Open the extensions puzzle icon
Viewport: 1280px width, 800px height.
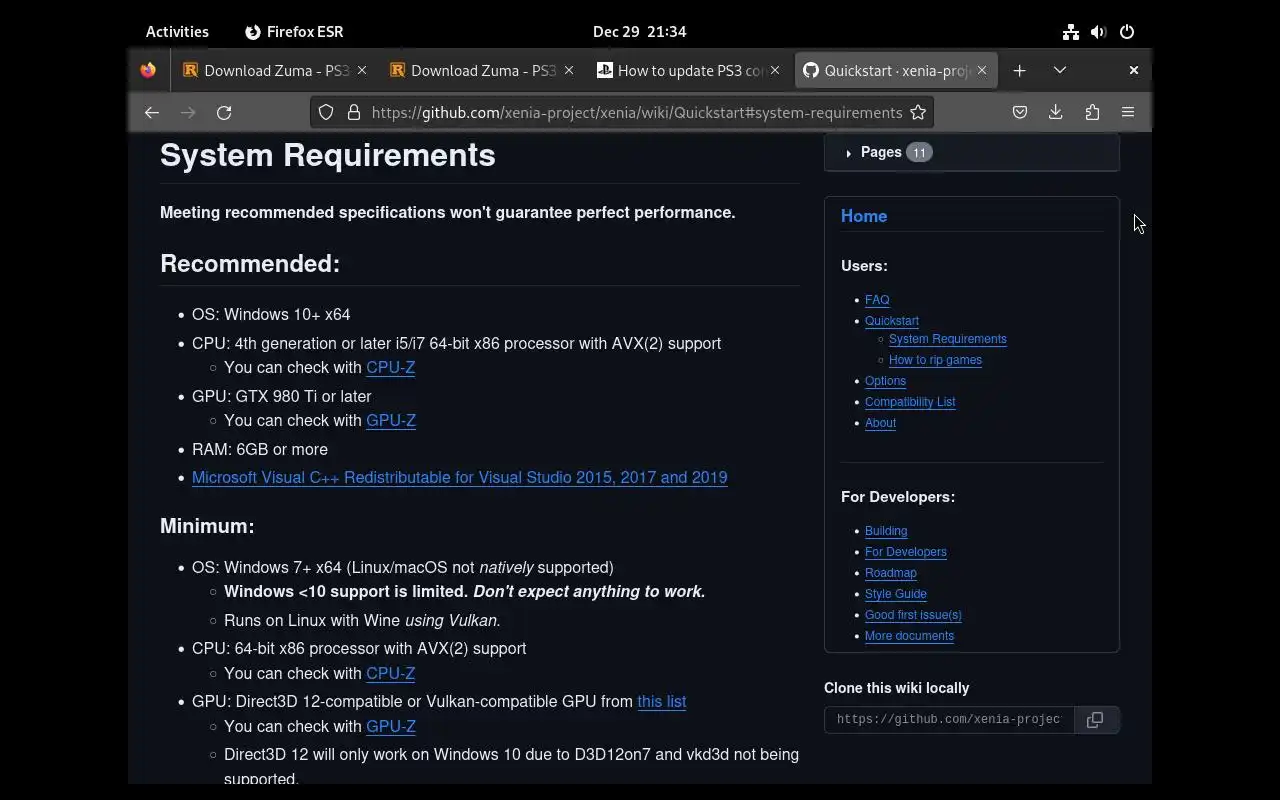point(1092,113)
